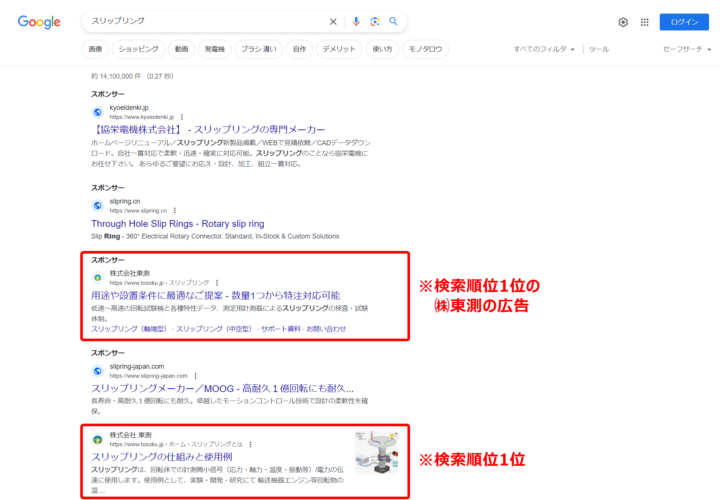Click the https://www.kyoeidenki.jp URL text
720x500 pixels.
point(142,117)
